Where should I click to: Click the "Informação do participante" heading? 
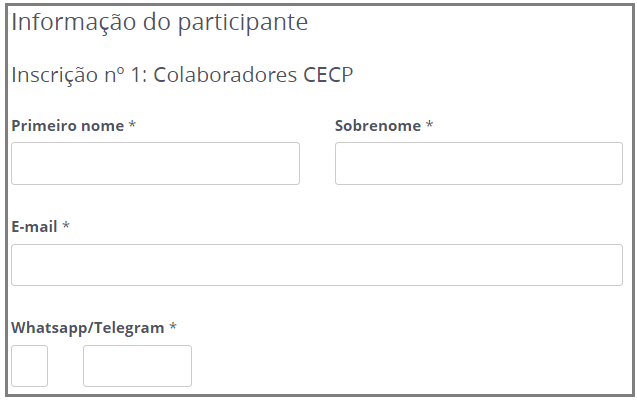click(159, 22)
